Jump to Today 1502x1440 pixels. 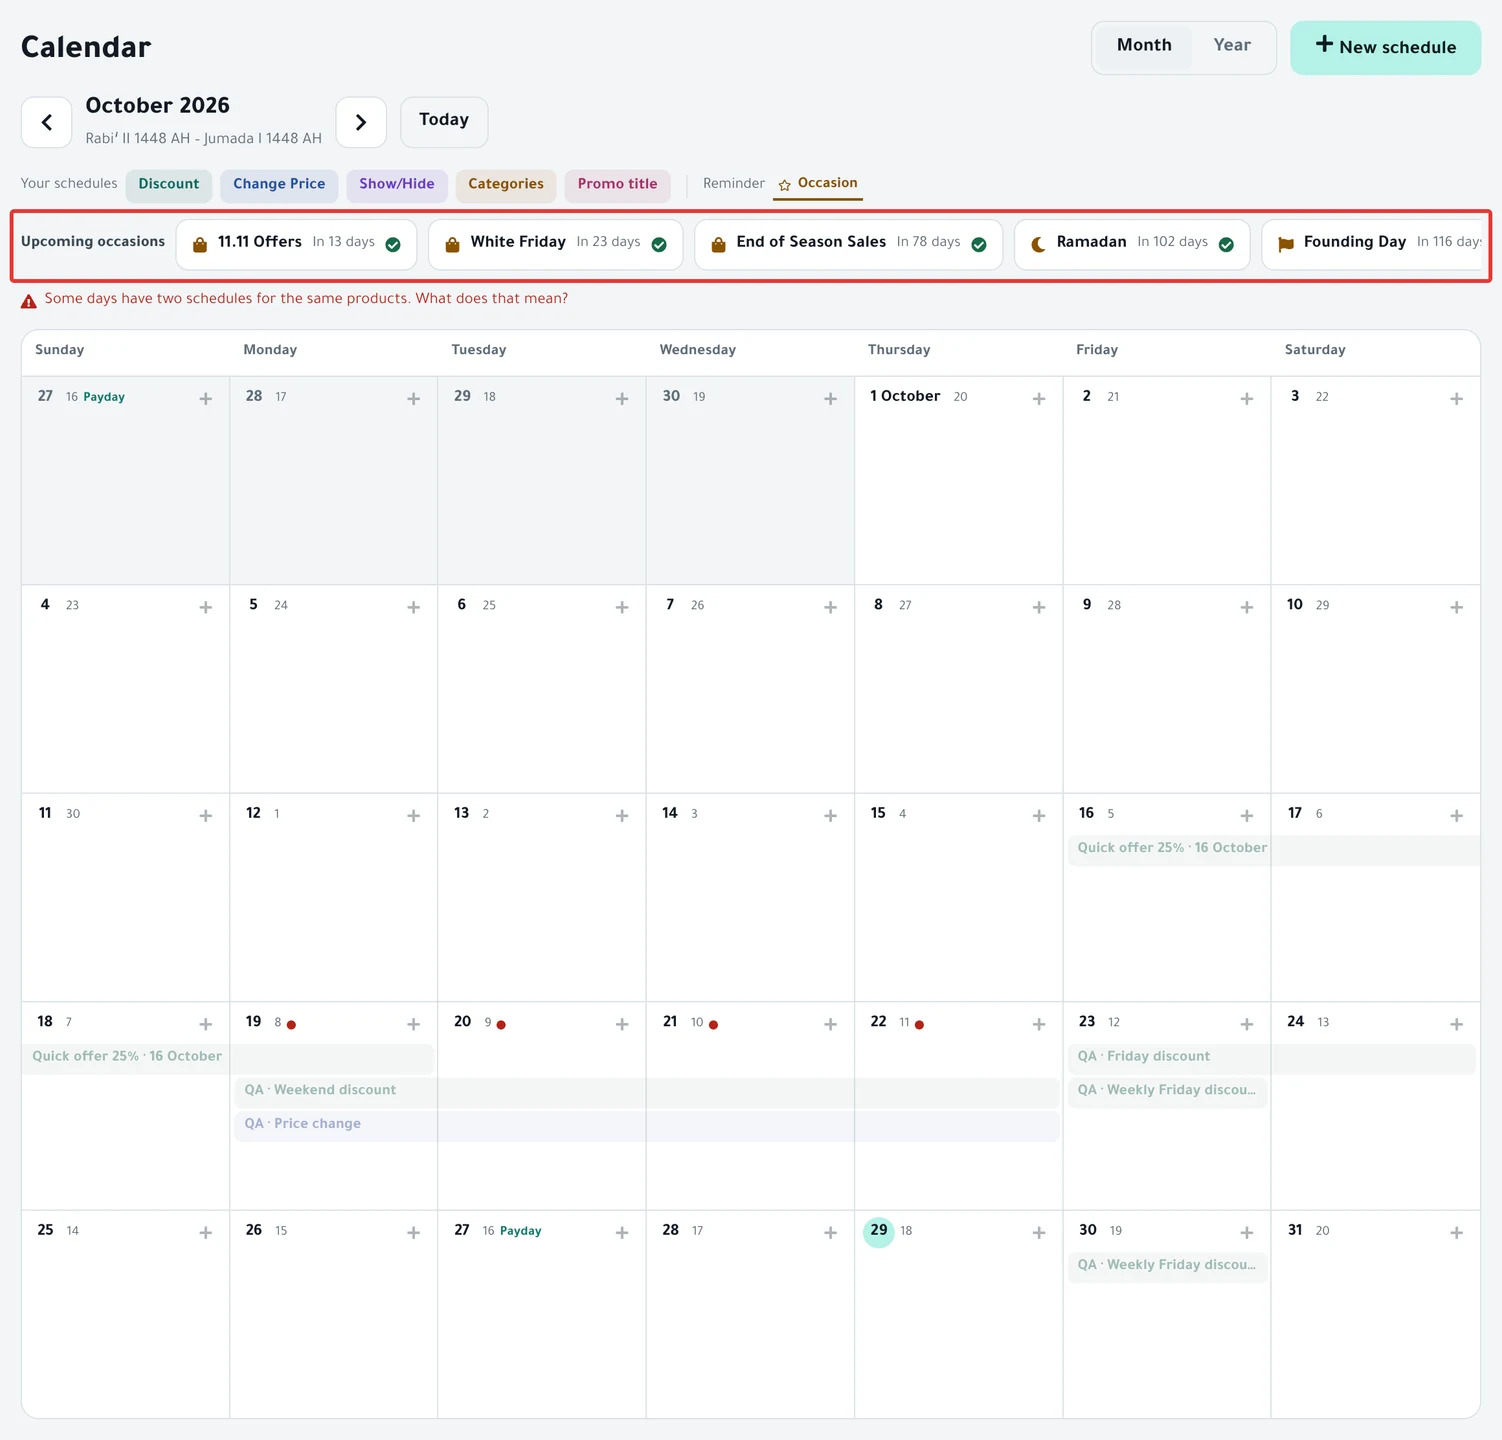(x=444, y=121)
